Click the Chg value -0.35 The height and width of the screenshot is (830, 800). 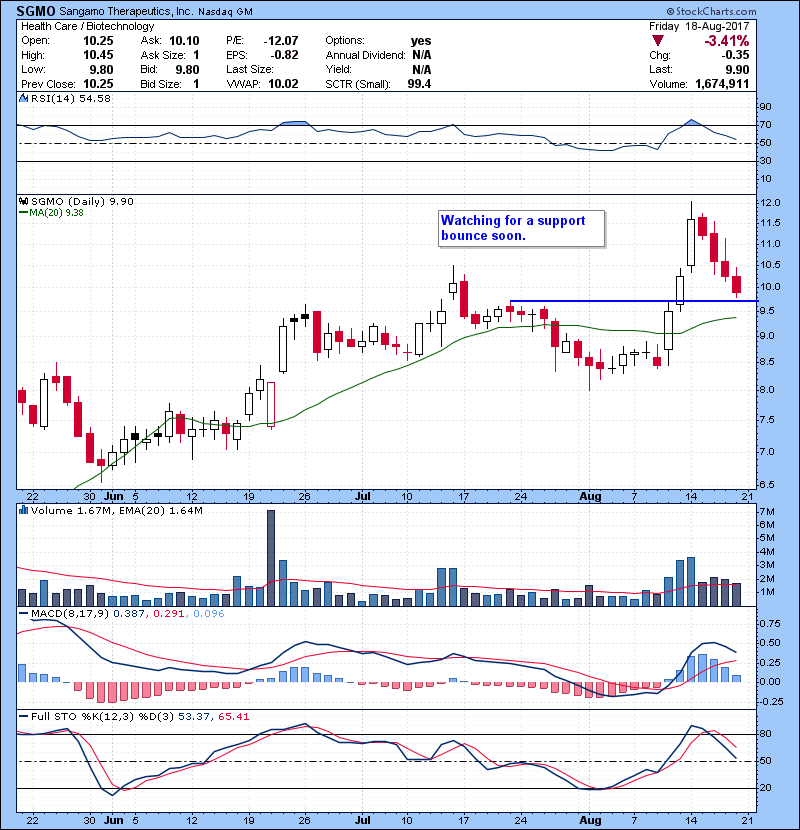[735, 55]
